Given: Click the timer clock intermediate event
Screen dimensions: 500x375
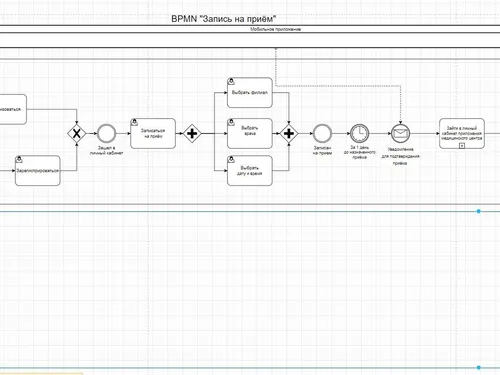Looking at the screenshot, I should (359, 133).
